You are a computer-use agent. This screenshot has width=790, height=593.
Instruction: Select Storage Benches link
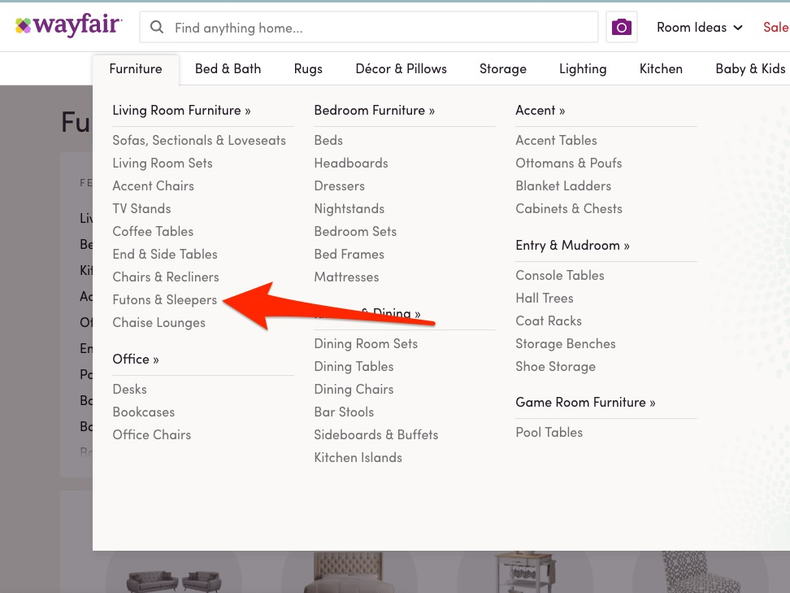[x=565, y=344]
